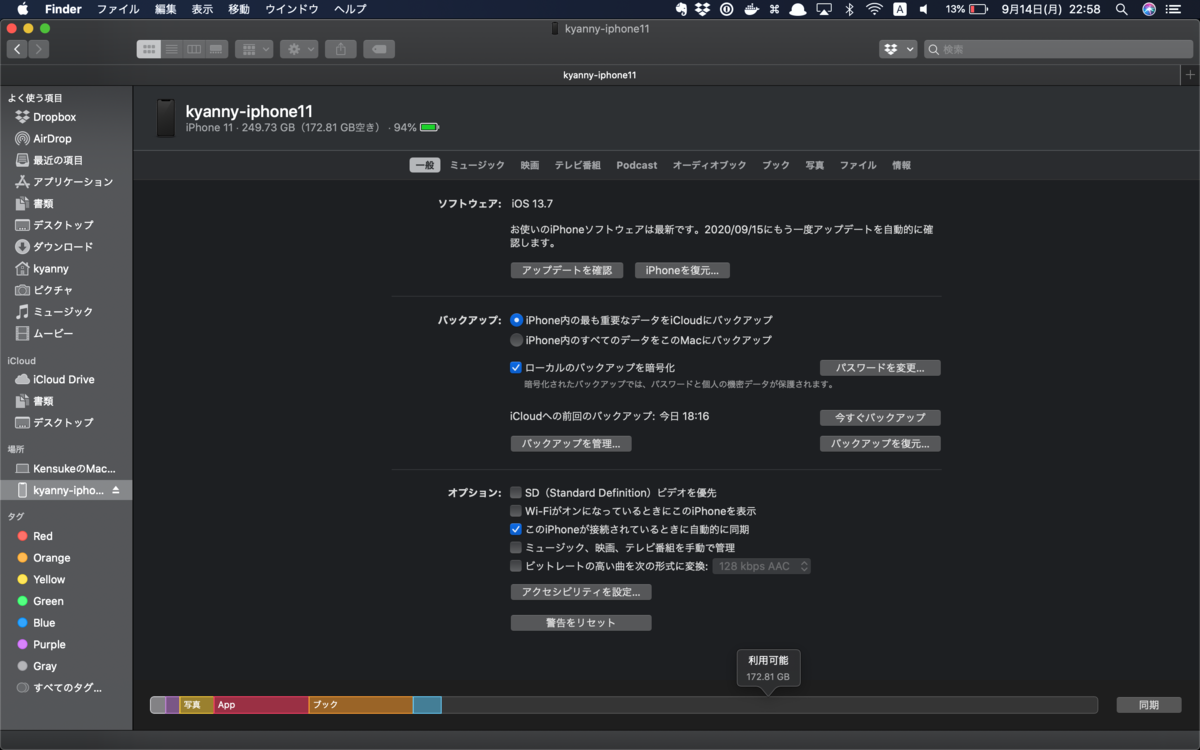Switch to the ミュージック tab
This screenshot has height=750, width=1200.
[x=477, y=165]
